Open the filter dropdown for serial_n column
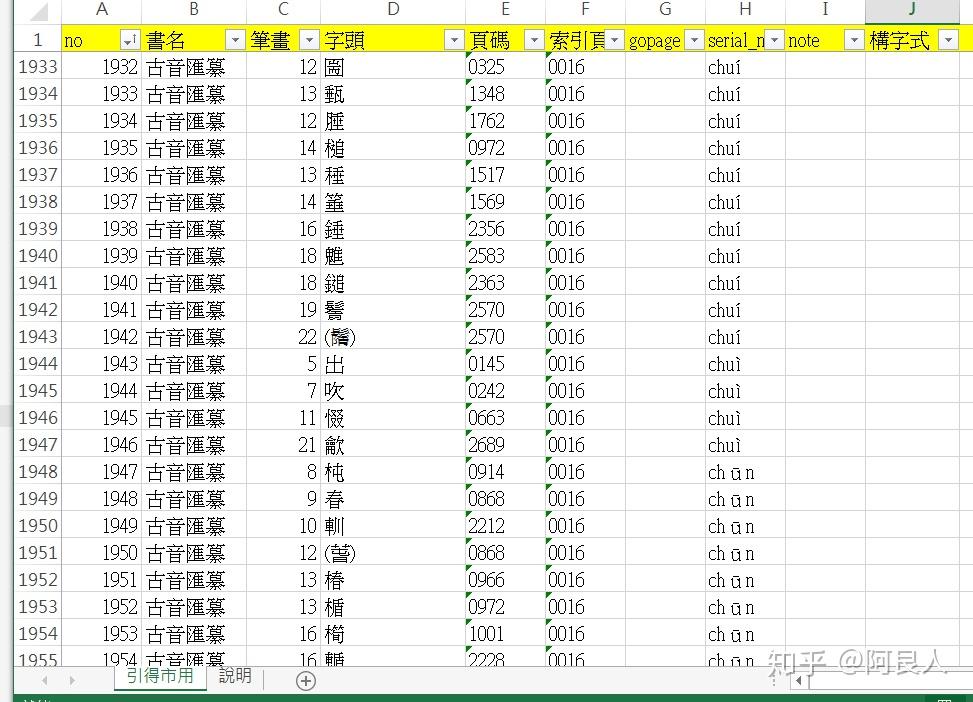The image size is (973, 702). tap(774, 40)
